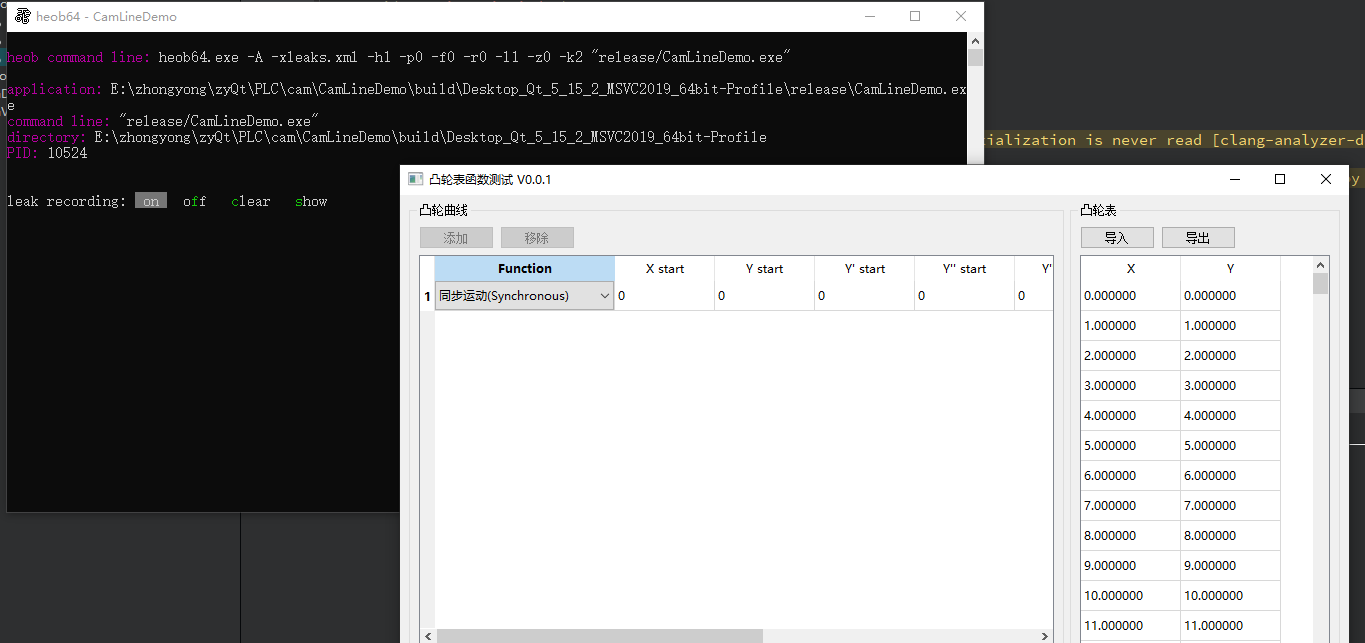Viewport: 1365px width, 643px height.
Task: Turn leak recording on
Action: 151,201
